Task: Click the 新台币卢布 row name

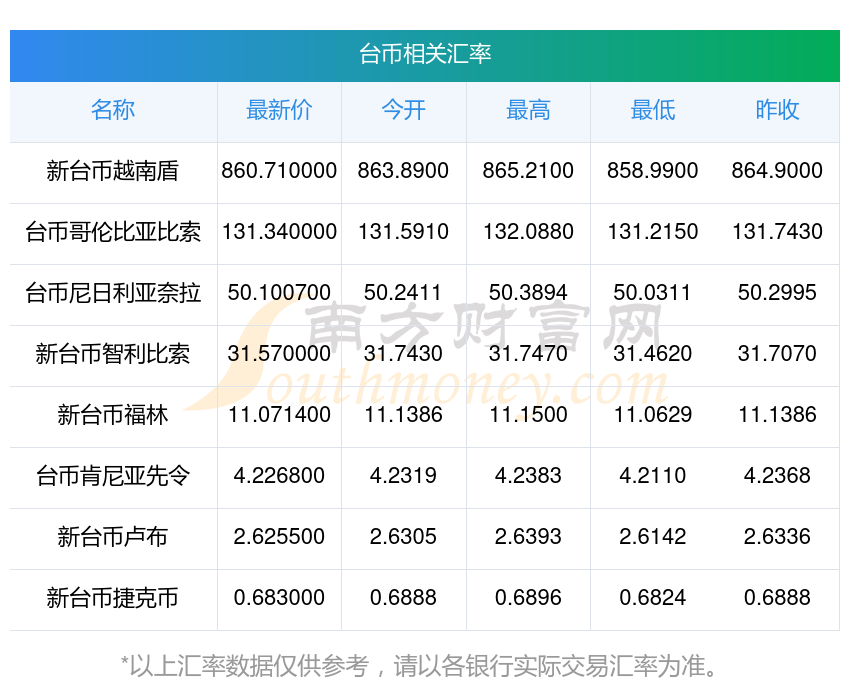Action: click(x=113, y=537)
